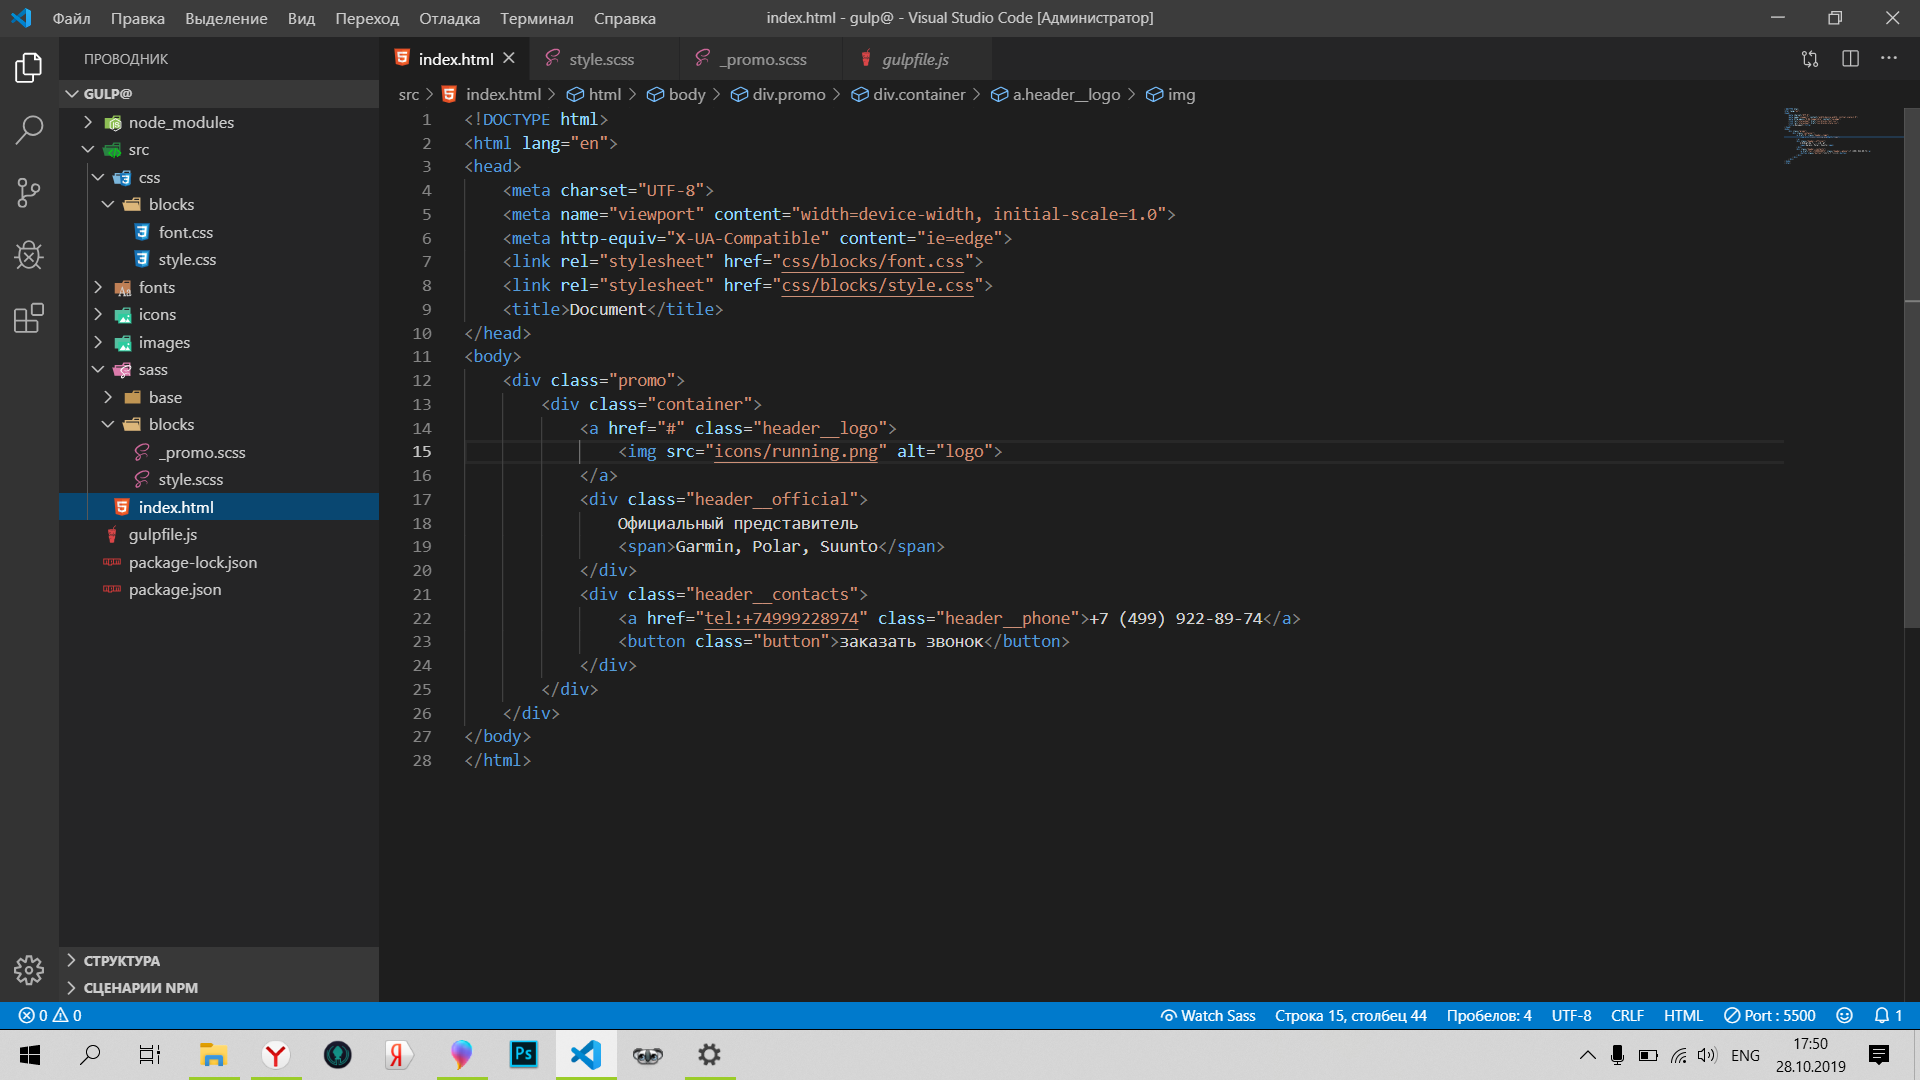Viewport: 1920px width, 1080px height.
Task: Click the editor minimap preview
Action: (x=1842, y=134)
